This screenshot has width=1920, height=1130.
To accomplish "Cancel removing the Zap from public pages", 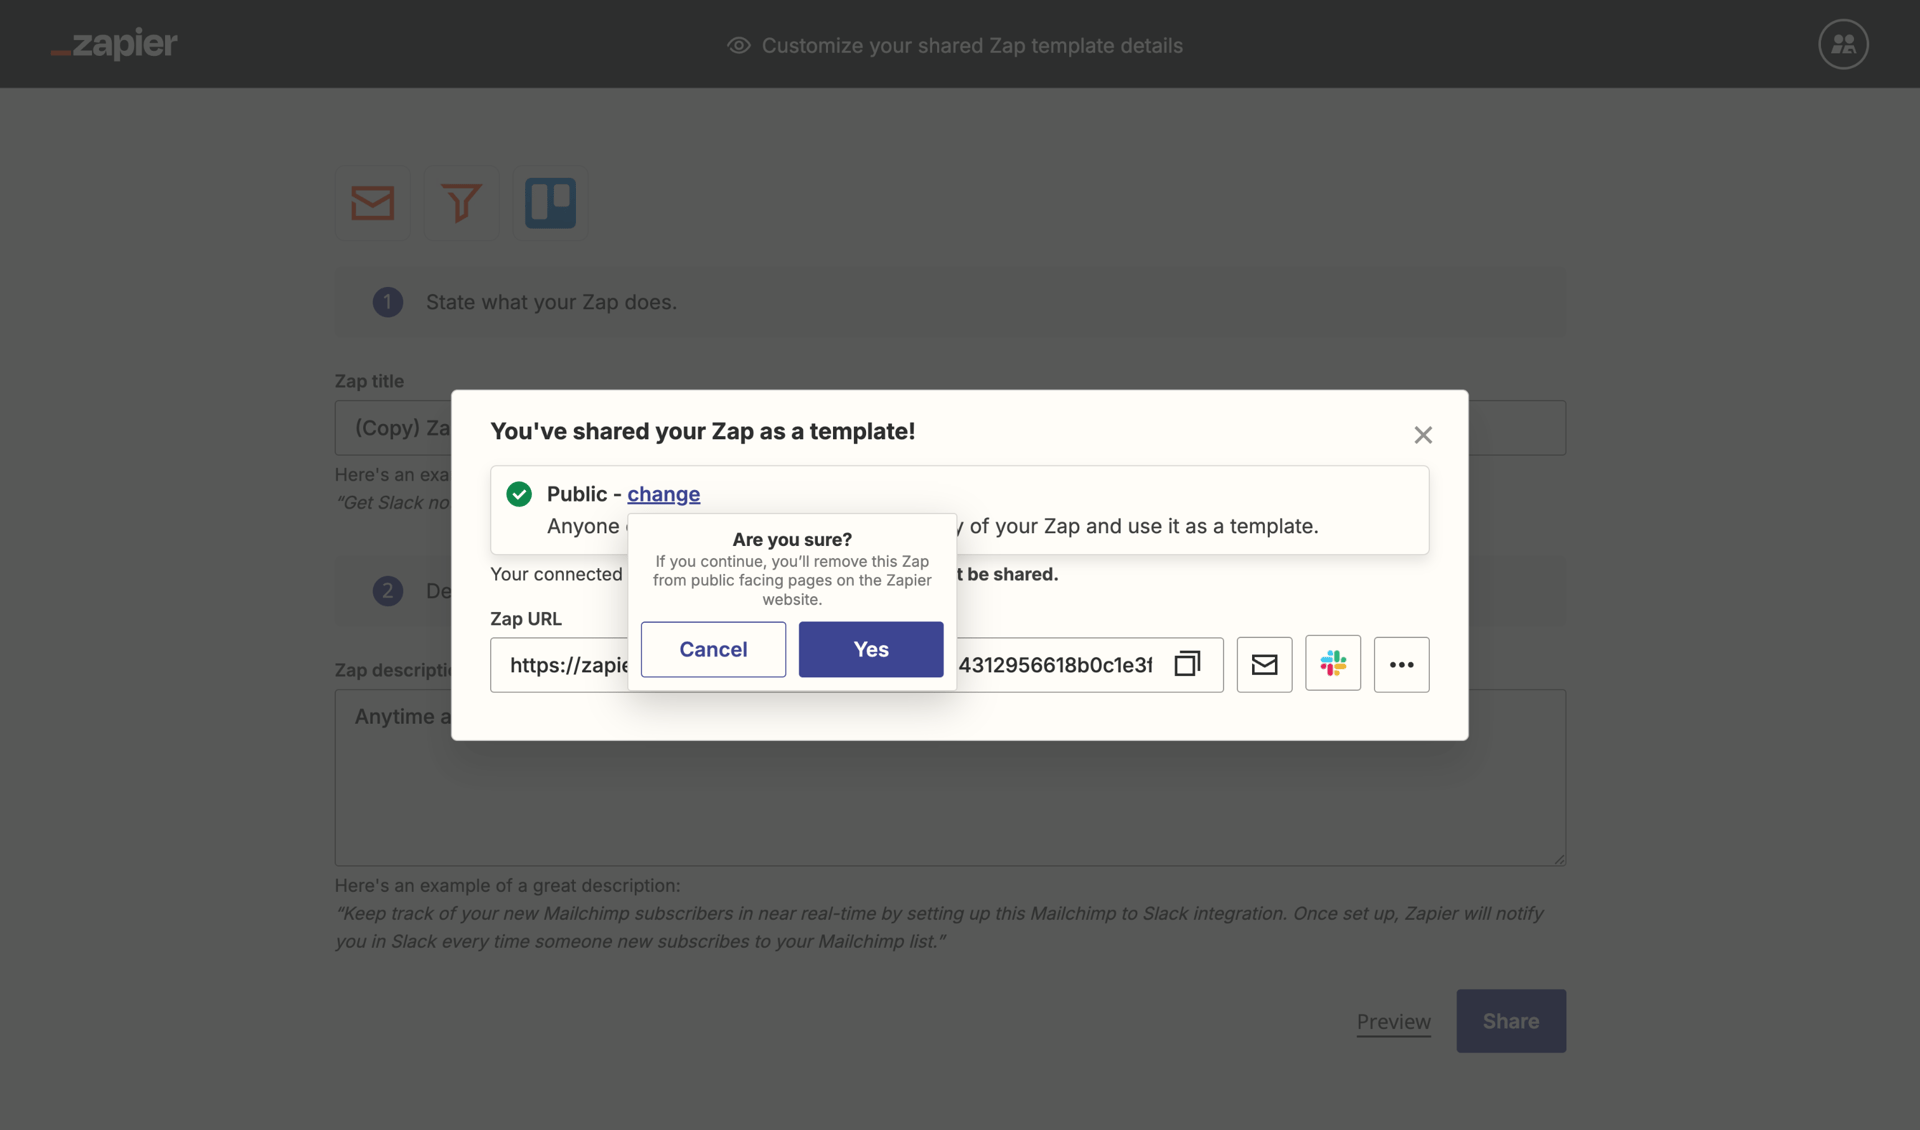I will coord(712,649).
